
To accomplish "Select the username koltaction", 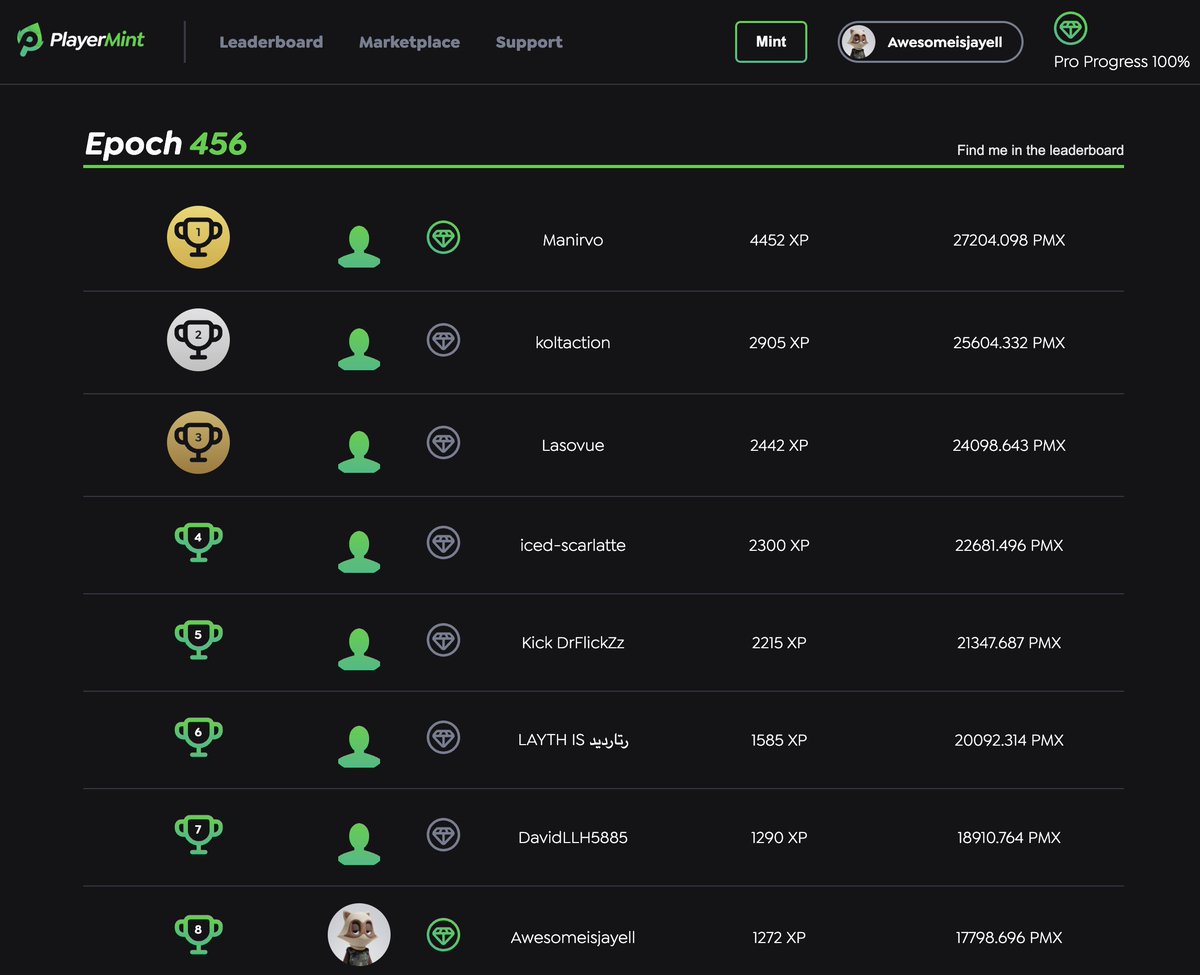I will [x=573, y=342].
